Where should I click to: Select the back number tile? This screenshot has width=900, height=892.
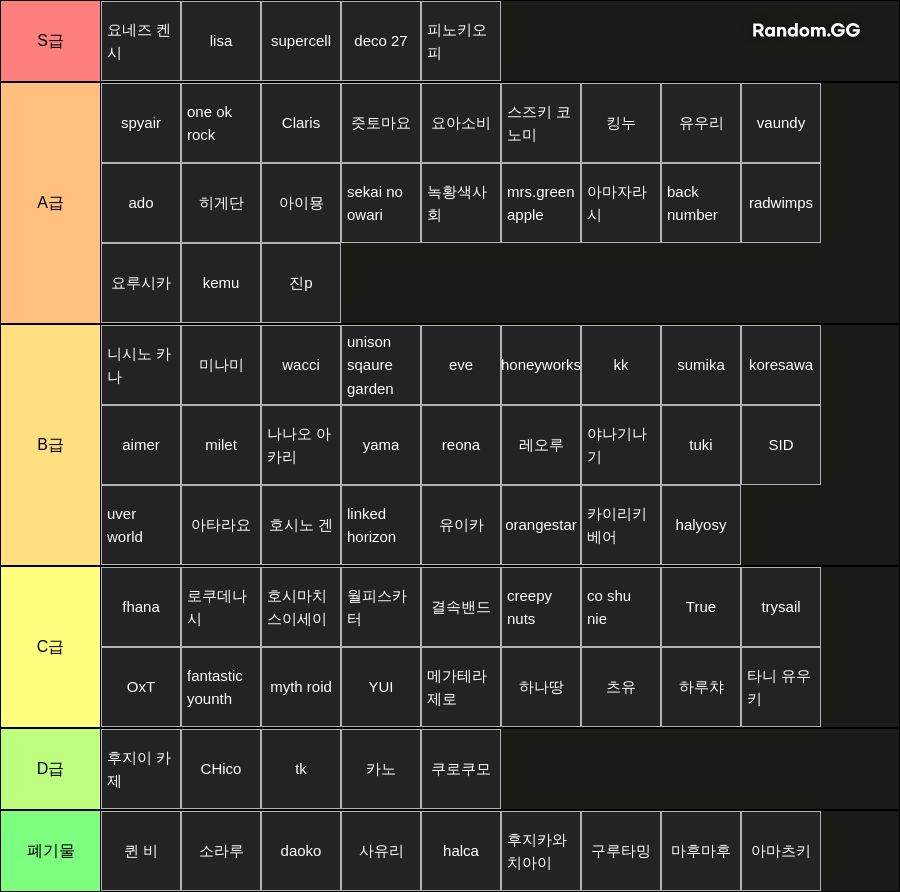coord(701,203)
